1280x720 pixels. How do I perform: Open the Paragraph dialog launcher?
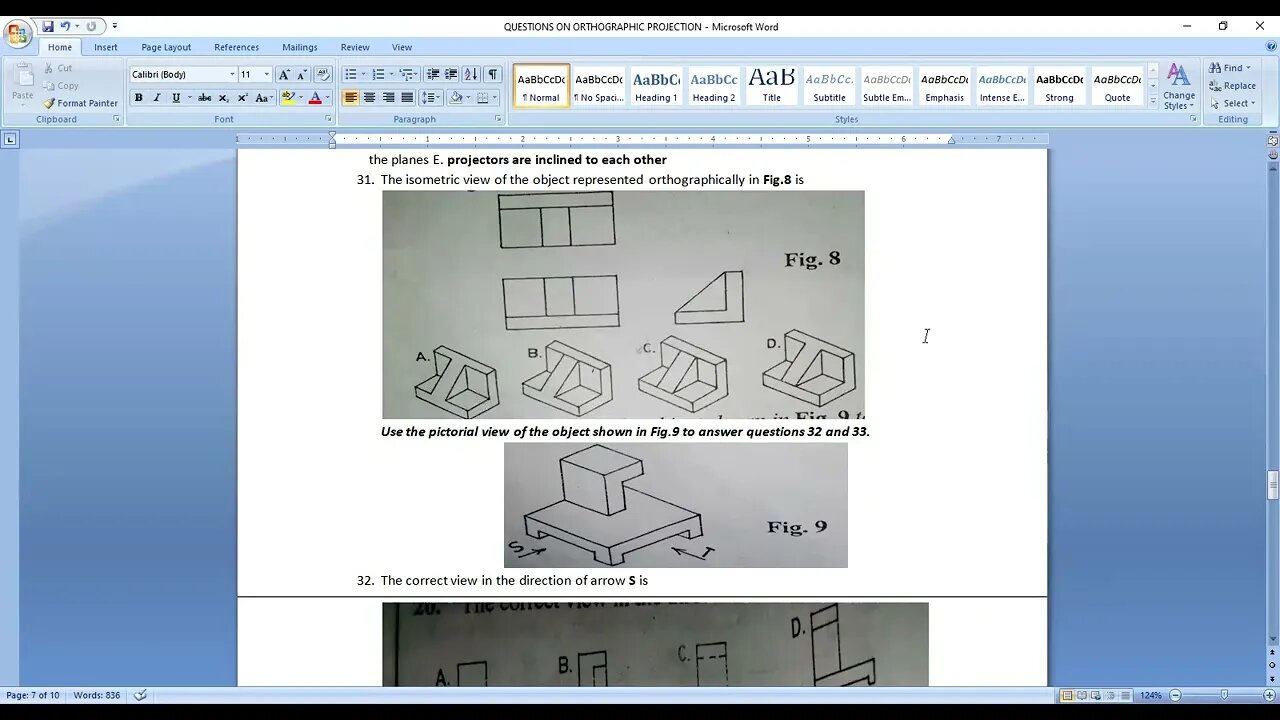tap(498, 119)
